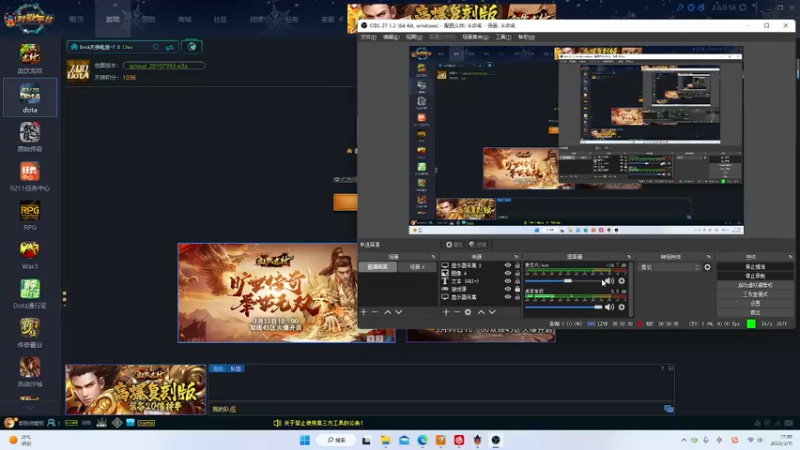Switch to 社区 tab in platform top nav
The image size is (800, 450).
pyautogui.click(x=220, y=19)
